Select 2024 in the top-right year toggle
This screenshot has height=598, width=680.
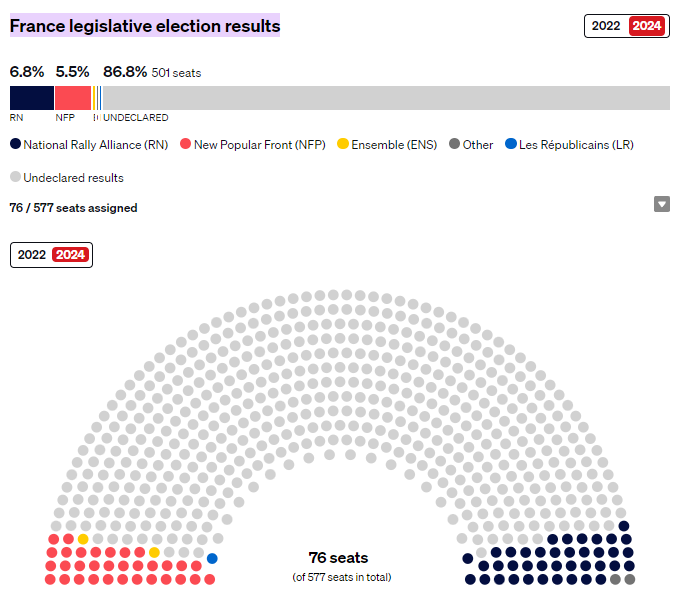pos(647,26)
